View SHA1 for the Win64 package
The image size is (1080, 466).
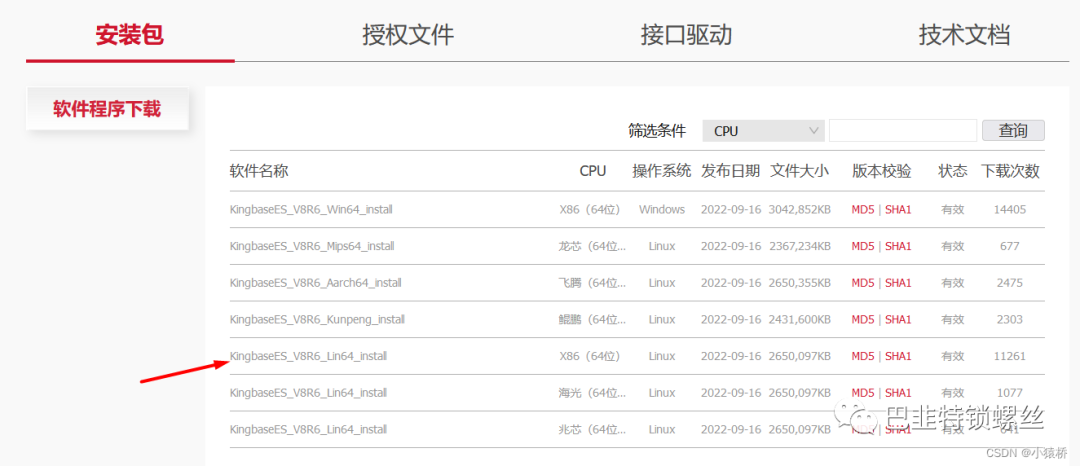(898, 209)
